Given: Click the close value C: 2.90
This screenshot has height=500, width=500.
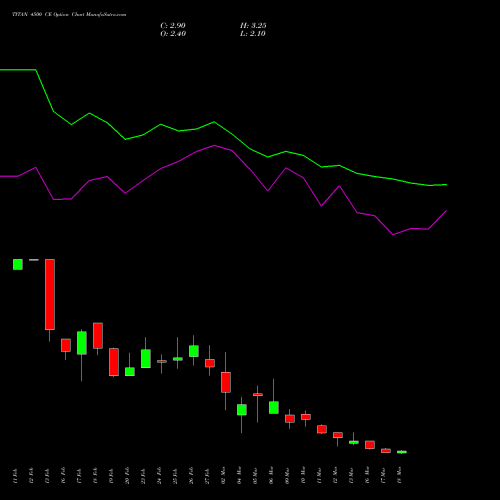Looking at the screenshot, I should [x=173, y=26].
